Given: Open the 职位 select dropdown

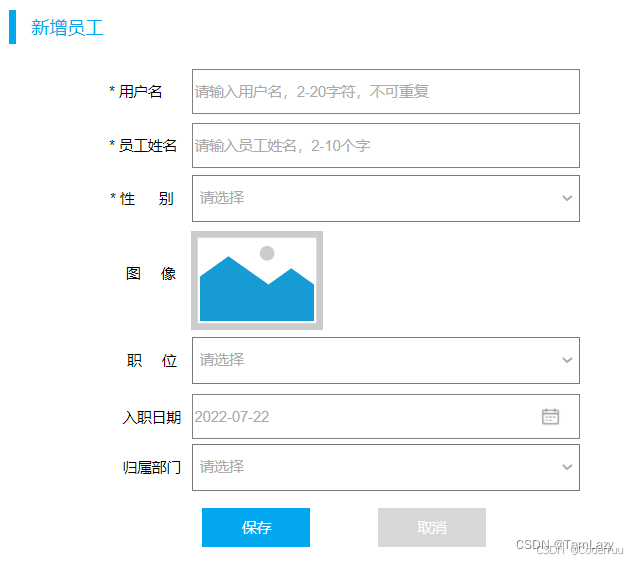Looking at the screenshot, I should [386, 360].
